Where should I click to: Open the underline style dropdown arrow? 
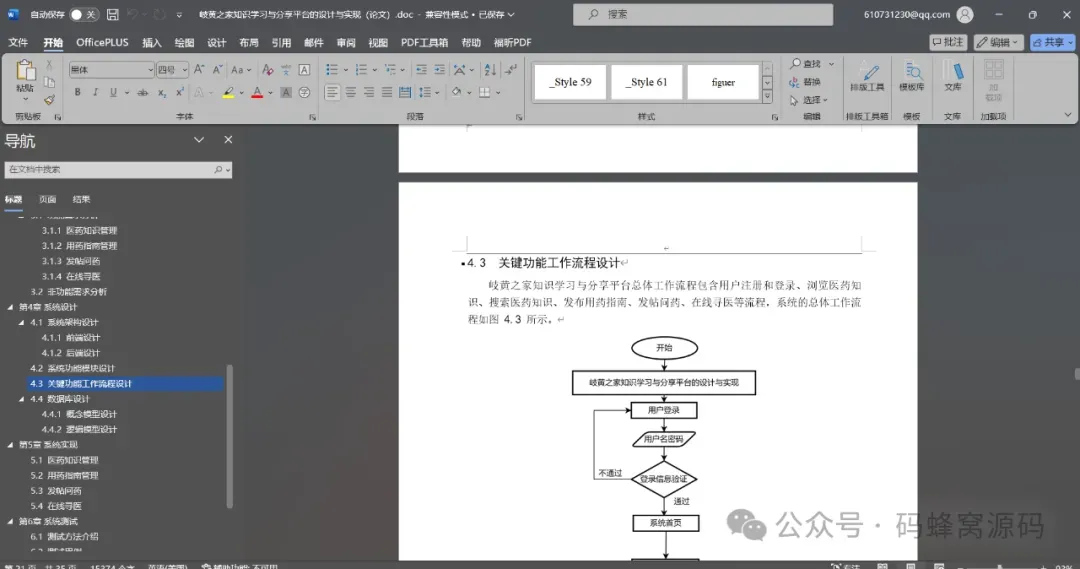click(x=127, y=92)
